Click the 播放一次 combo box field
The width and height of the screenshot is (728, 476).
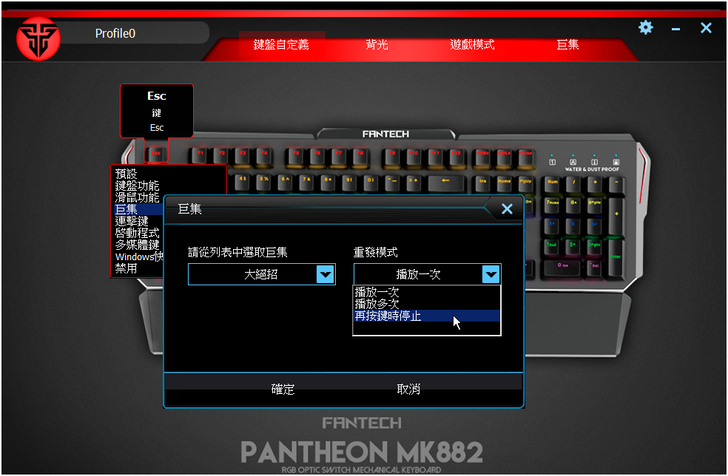click(x=427, y=274)
